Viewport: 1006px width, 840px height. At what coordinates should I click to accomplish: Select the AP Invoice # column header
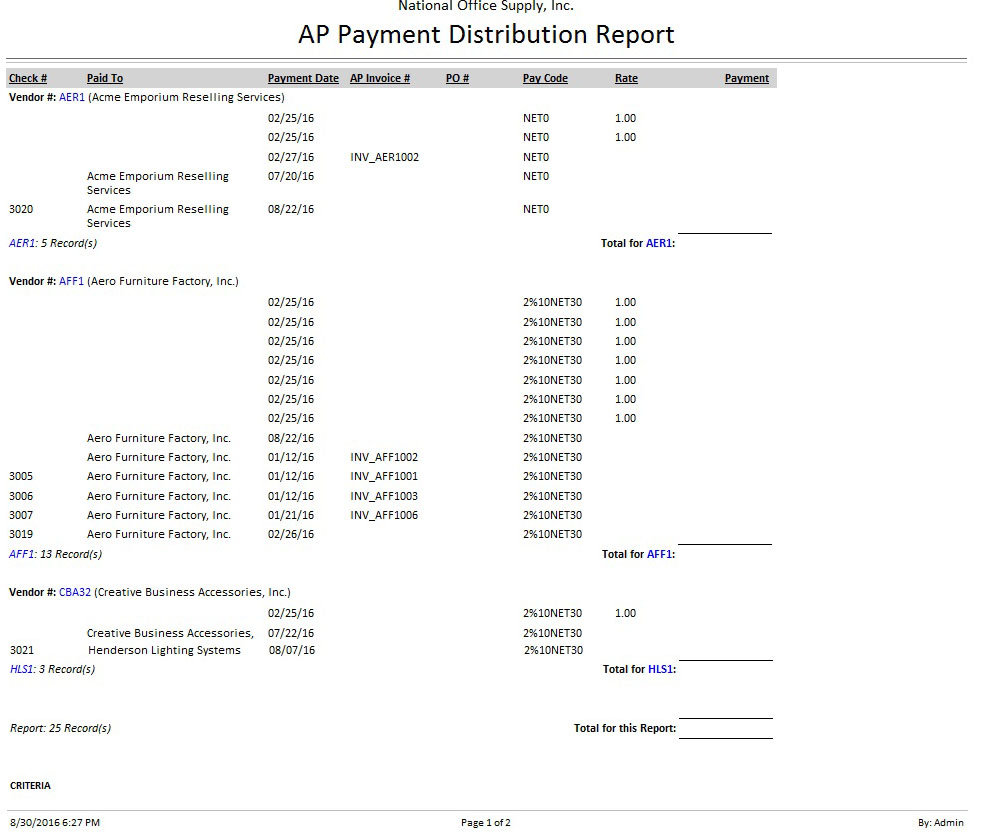click(380, 79)
